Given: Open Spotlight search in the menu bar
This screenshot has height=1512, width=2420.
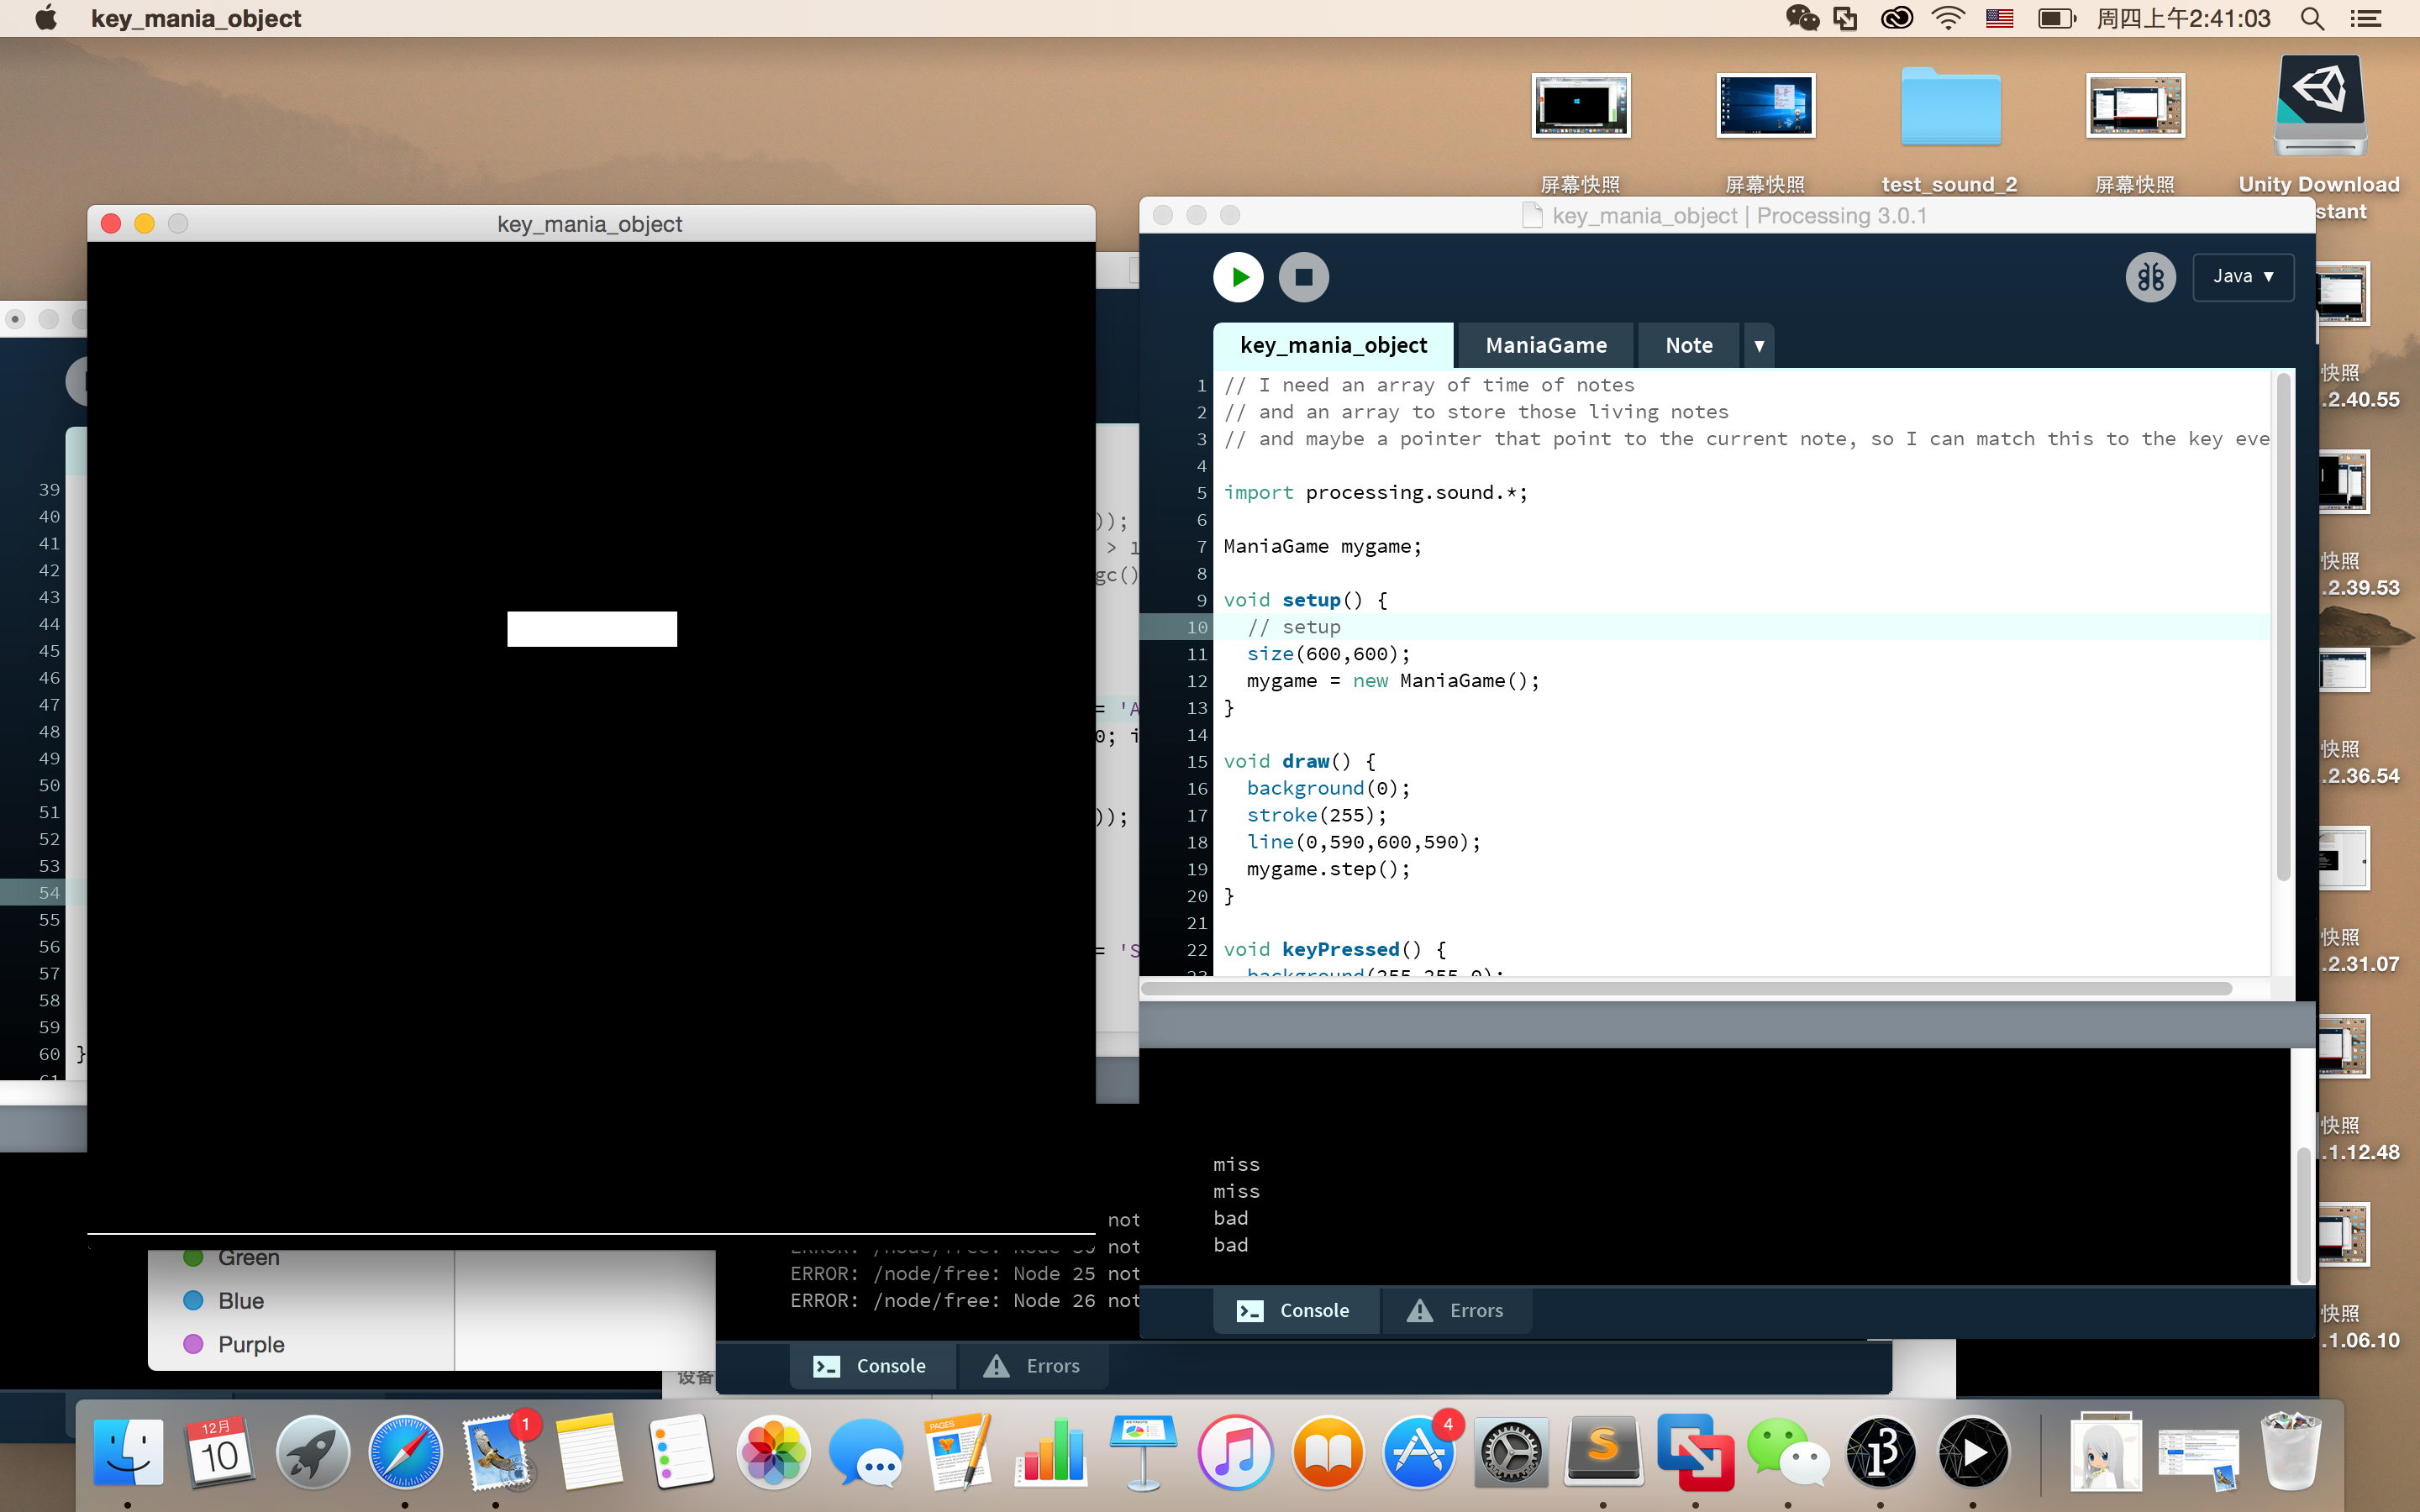Looking at the screenshot, I should pyautogui.click(x=2312, y=18).
